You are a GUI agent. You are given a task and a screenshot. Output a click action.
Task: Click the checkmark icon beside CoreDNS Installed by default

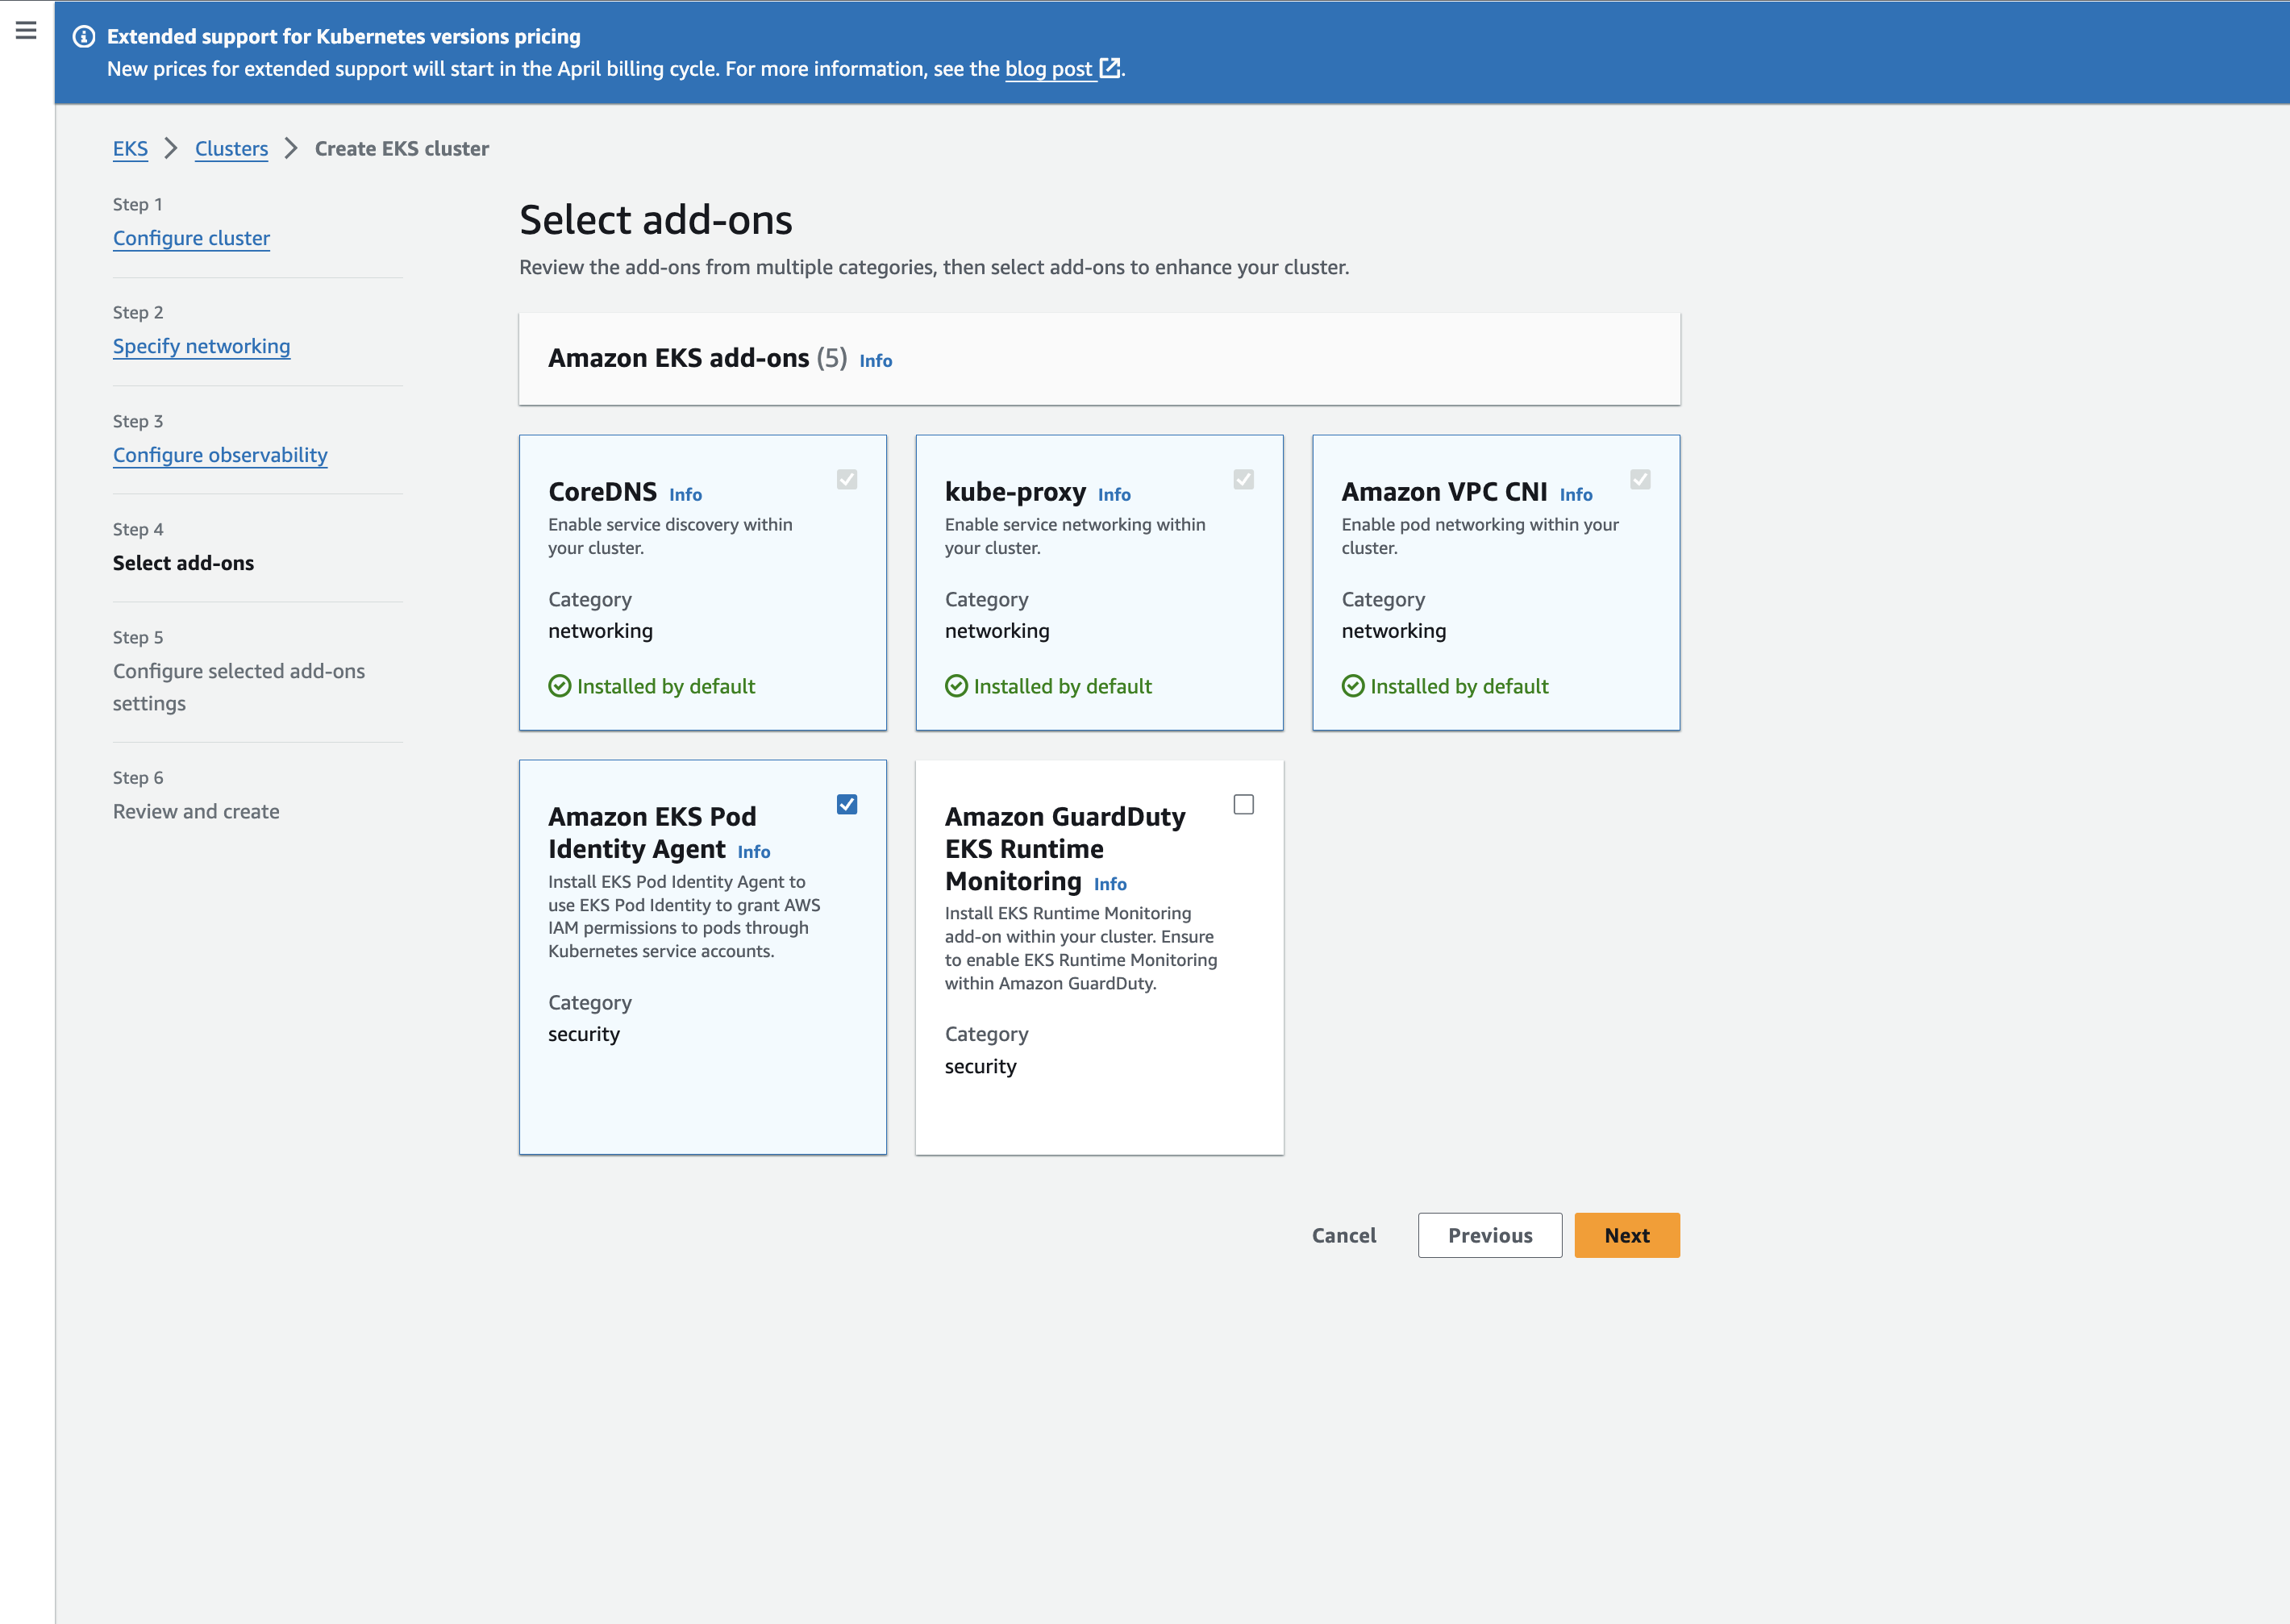pos(560,686)
